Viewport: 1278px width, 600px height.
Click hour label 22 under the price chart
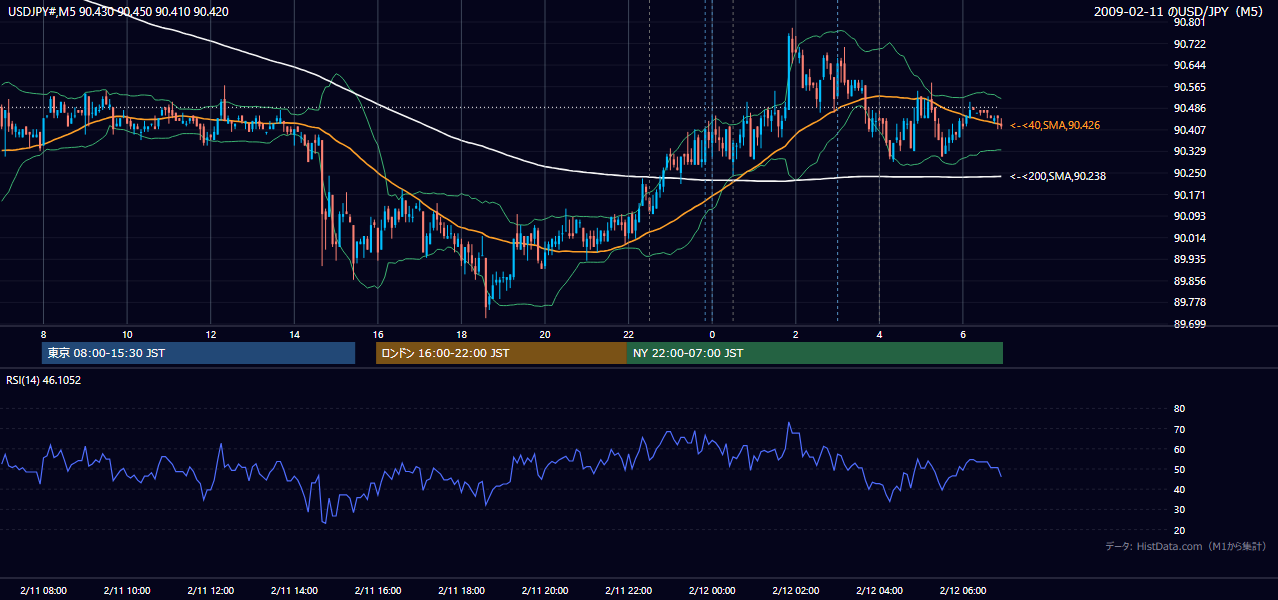[x=628, y=334]
